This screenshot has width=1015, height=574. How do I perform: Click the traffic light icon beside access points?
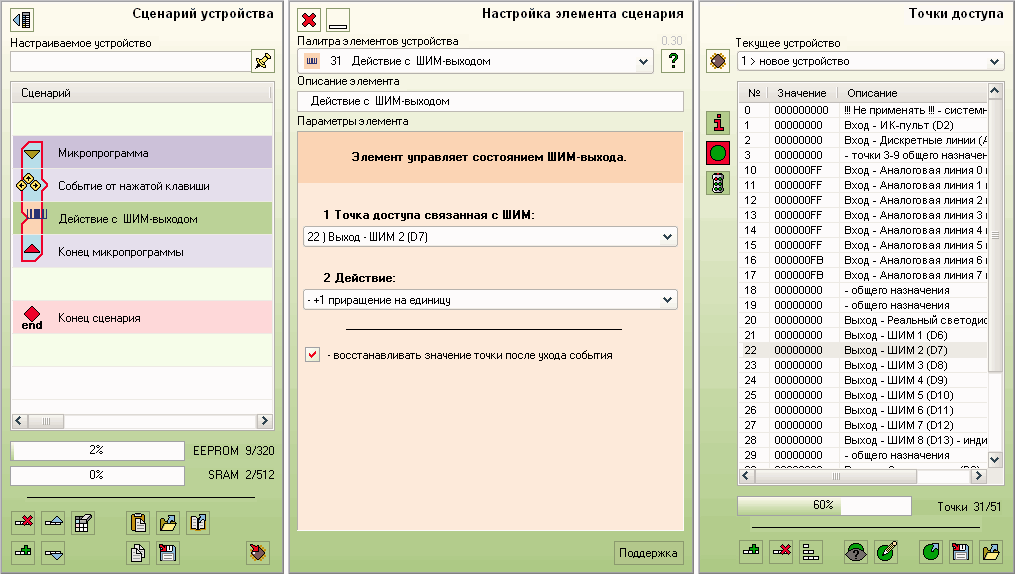coord(717,183)
